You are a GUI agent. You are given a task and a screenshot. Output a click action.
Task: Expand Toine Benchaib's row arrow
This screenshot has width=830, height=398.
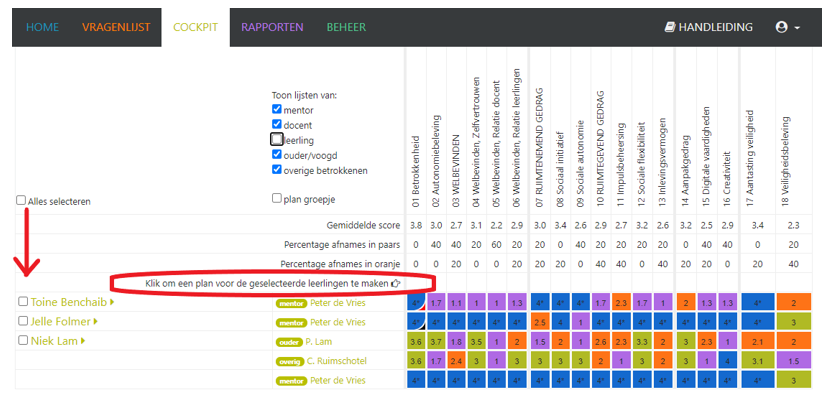point(112,302)
